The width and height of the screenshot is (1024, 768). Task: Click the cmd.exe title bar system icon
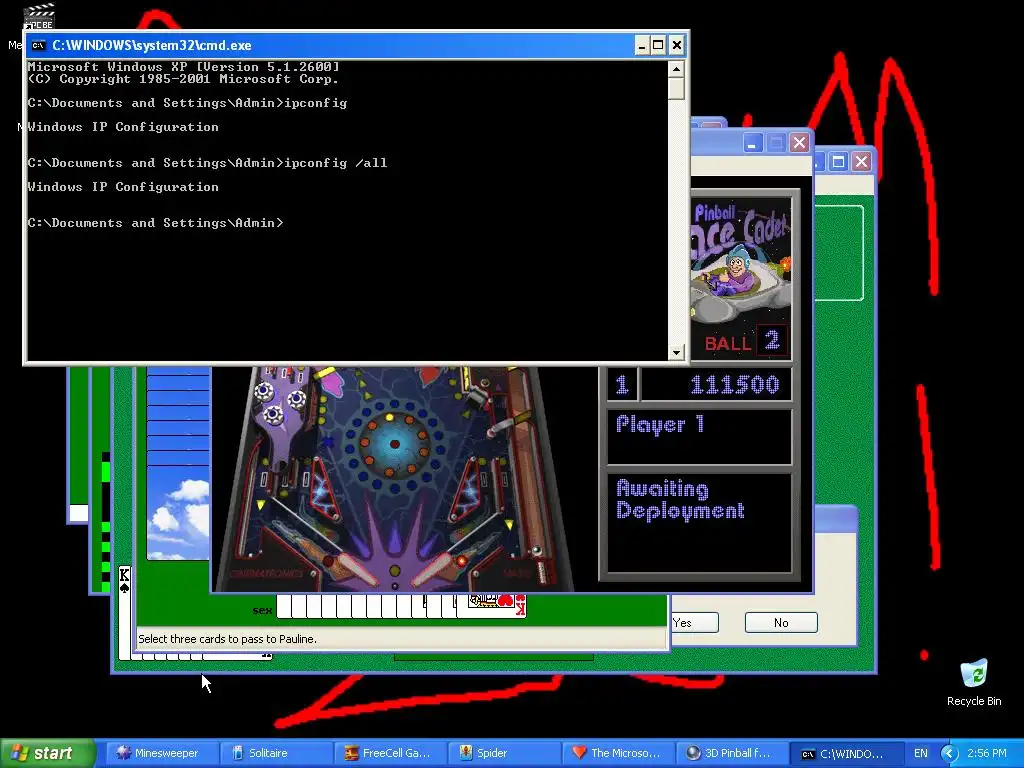coord(39,45)
